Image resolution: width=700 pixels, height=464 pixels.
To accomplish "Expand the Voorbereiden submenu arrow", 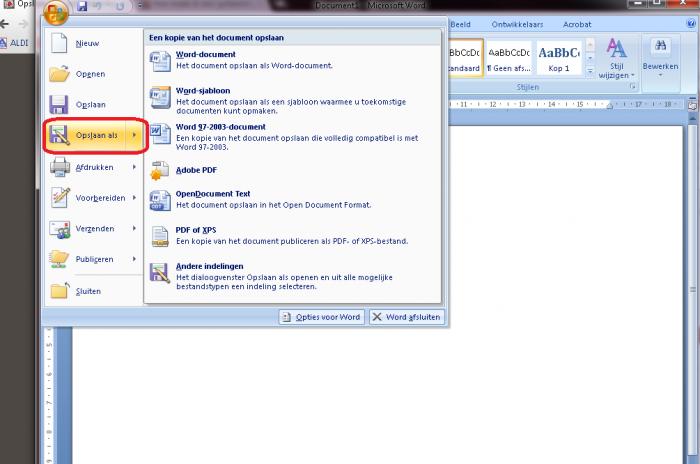I will [134, 197].
